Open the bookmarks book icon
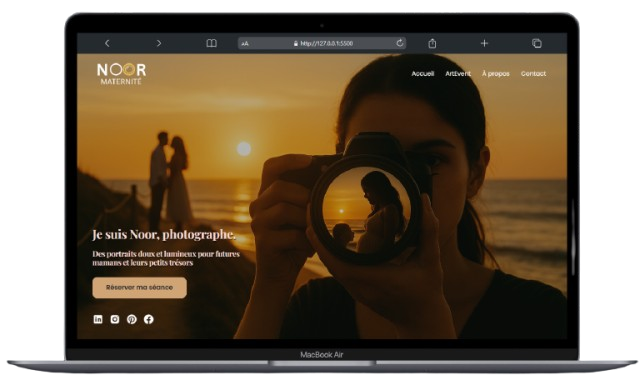The width and height of the screenshot is (640, 390). tap(211, 43)
